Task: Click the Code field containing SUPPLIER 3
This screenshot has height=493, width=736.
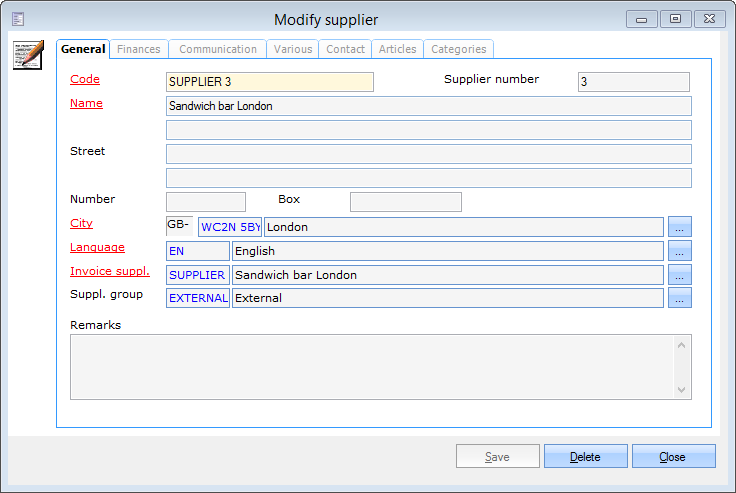Action: tap(269, 82)
